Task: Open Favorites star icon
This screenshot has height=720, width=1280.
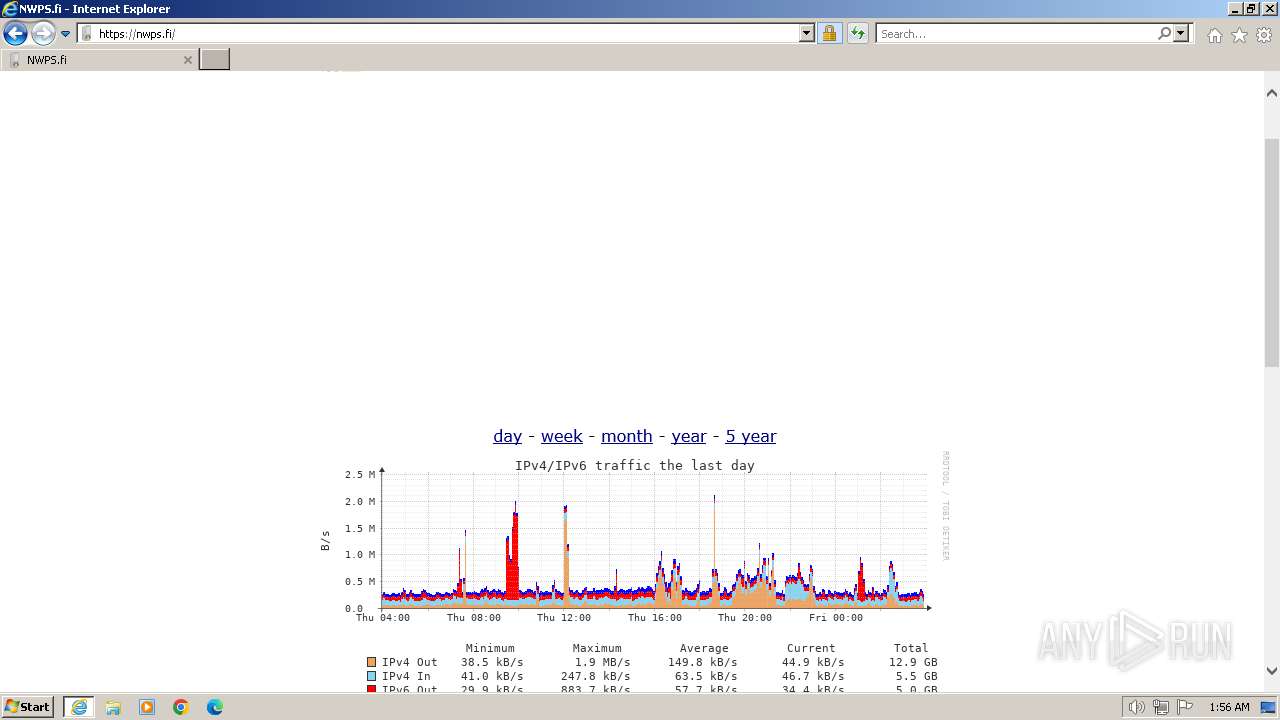Action: 1239,35
